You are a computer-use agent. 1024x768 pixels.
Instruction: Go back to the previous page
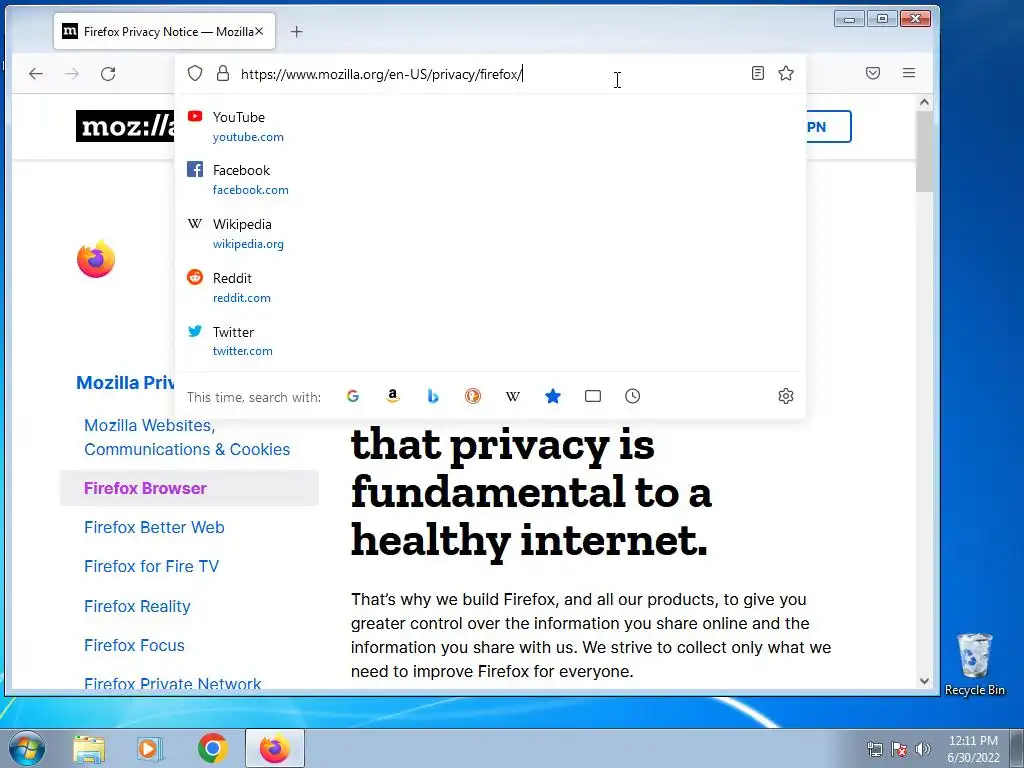click(x=36, y=74)
